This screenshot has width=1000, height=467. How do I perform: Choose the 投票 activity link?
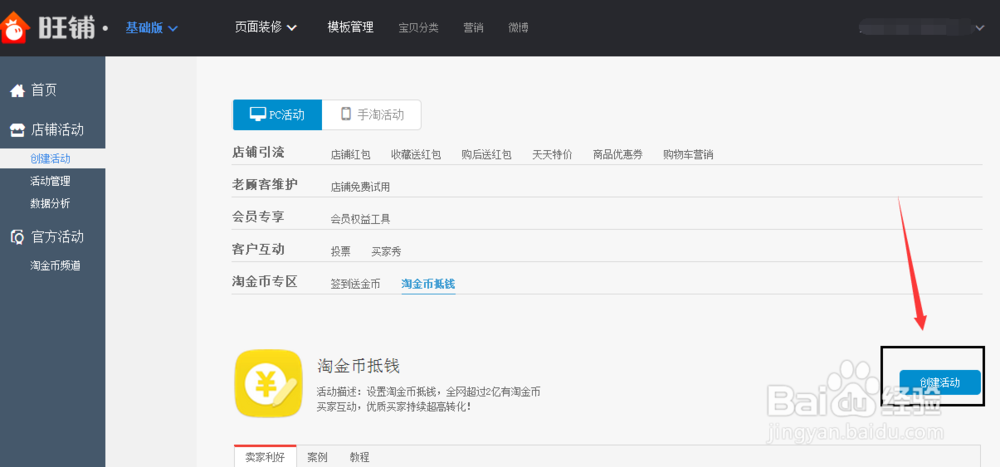click(340, 251)
